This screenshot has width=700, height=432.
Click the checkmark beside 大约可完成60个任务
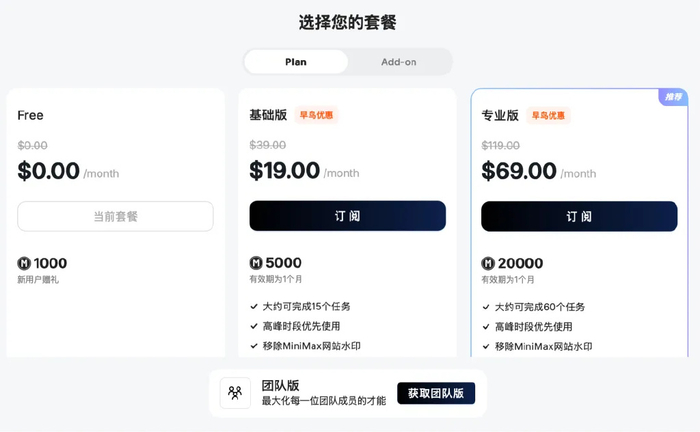[x=486, y=306]
